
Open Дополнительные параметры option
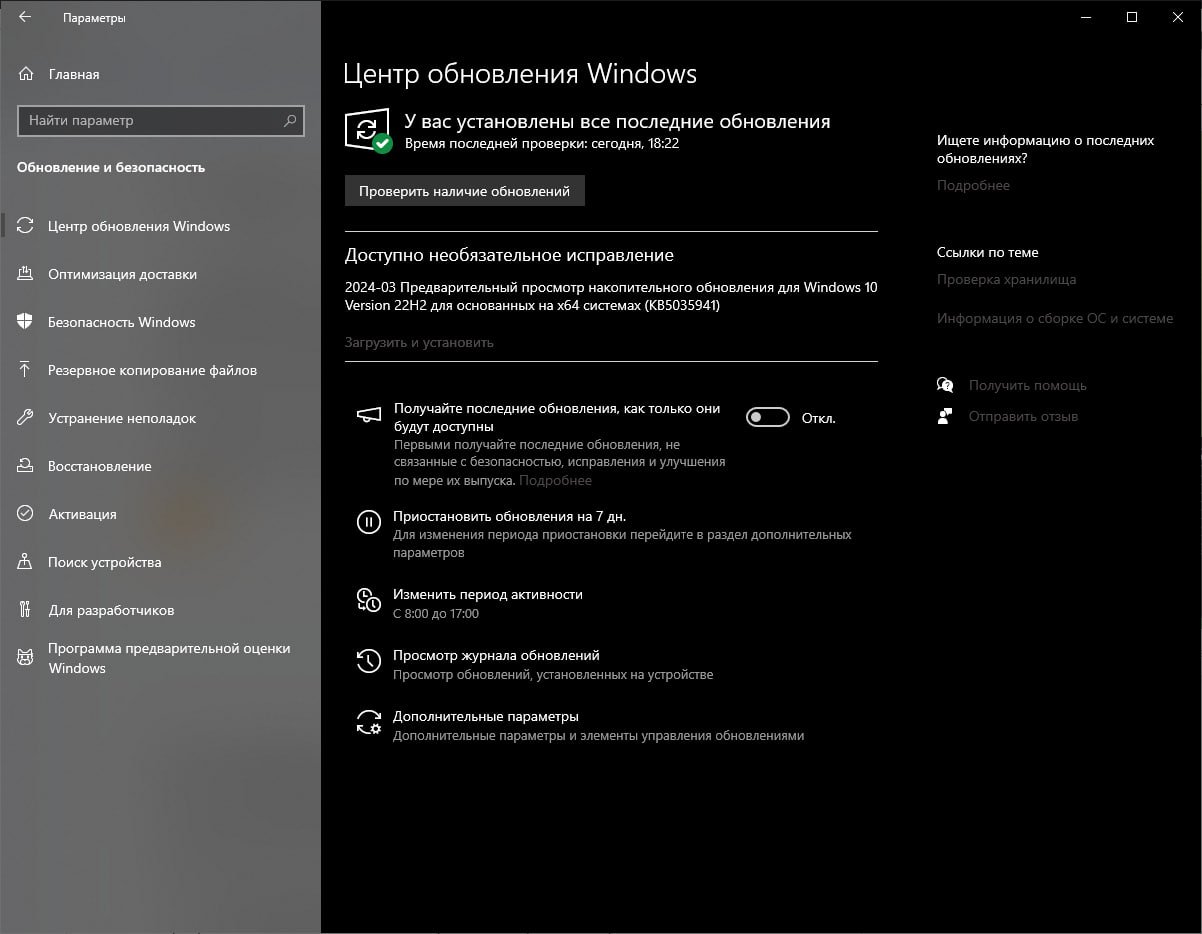(x=486, y=716)
